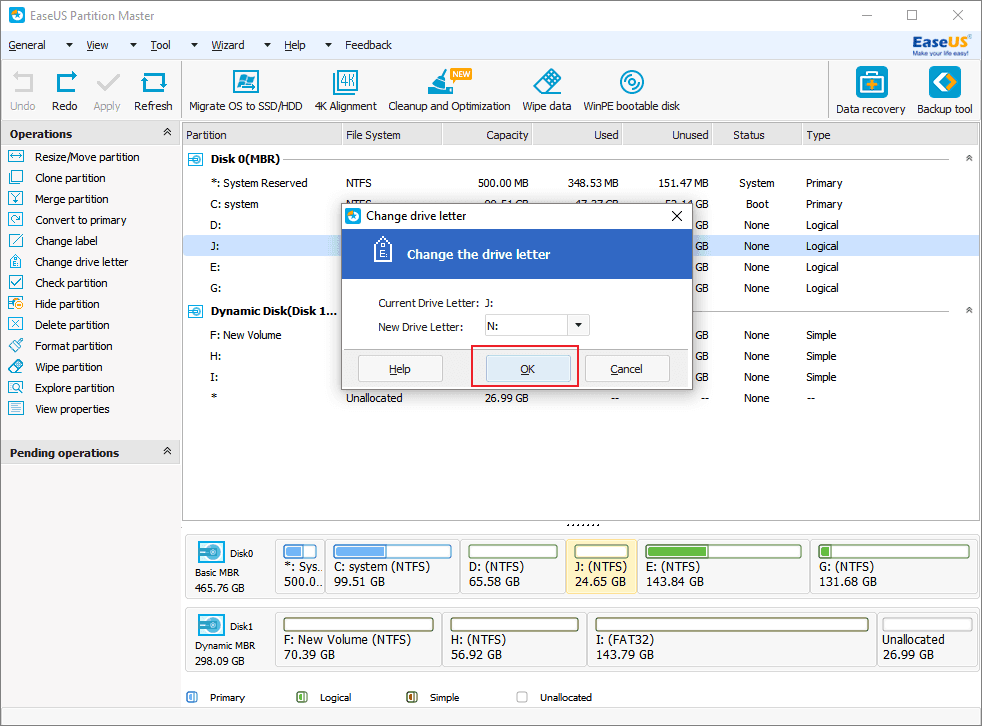Screen dimensions: 982x726
Task: Expand the Tool menu arrow
Action: point(194,45)
